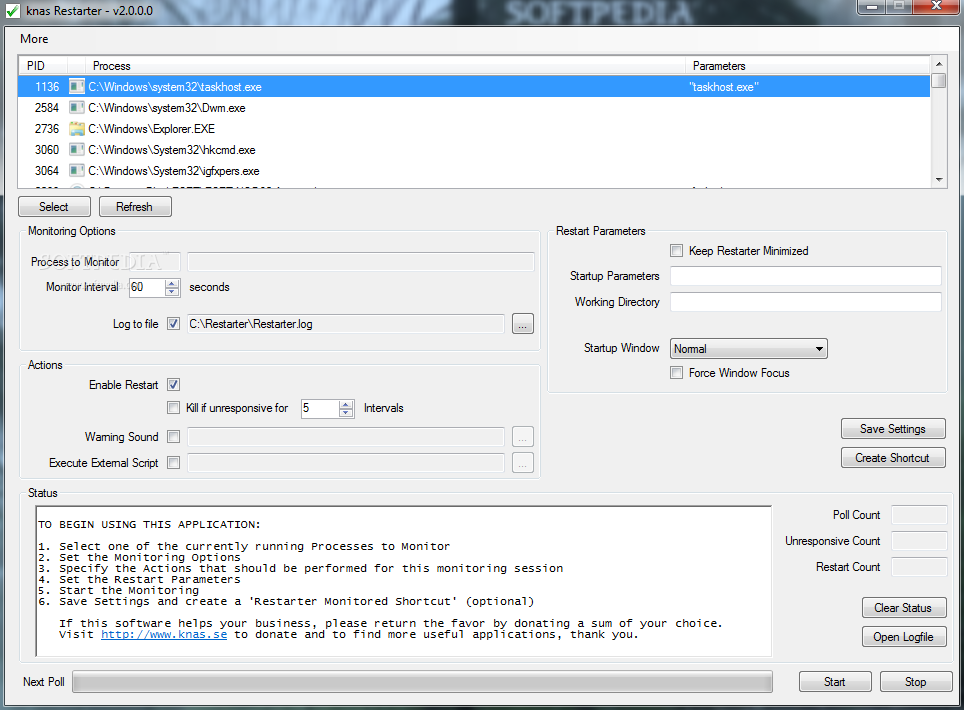Click the Explorer.EXE folder icon

pyautogui.click(x=77, y=128)
